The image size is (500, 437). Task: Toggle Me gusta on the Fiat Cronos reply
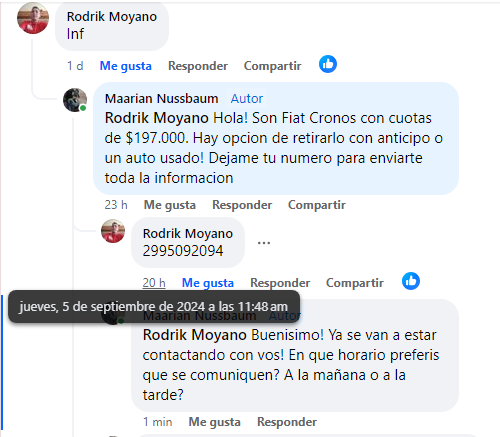pos(170,205)
